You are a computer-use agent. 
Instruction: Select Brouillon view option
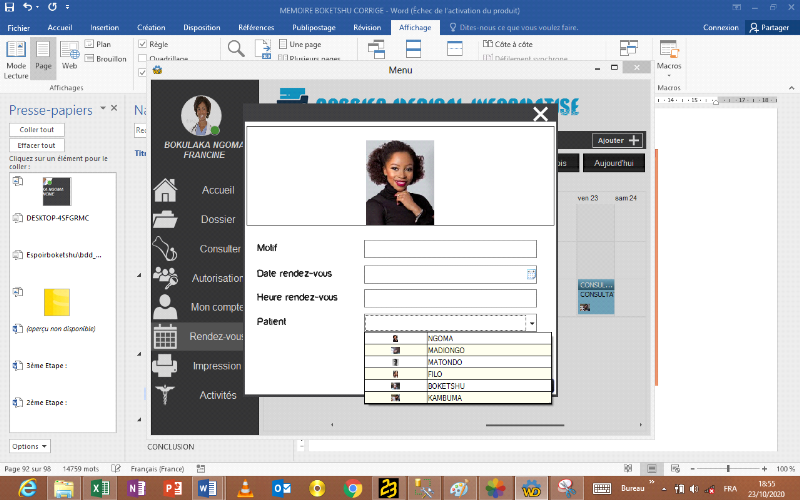[106, 59]
